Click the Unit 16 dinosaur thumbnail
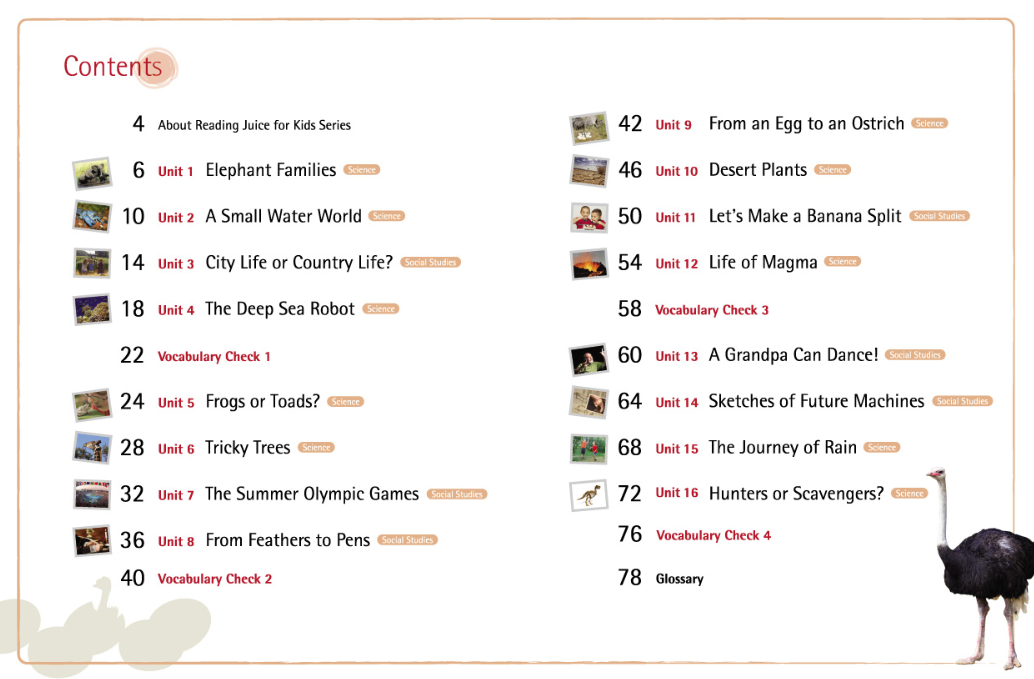Screen dimensions: 1034x679 589,494
